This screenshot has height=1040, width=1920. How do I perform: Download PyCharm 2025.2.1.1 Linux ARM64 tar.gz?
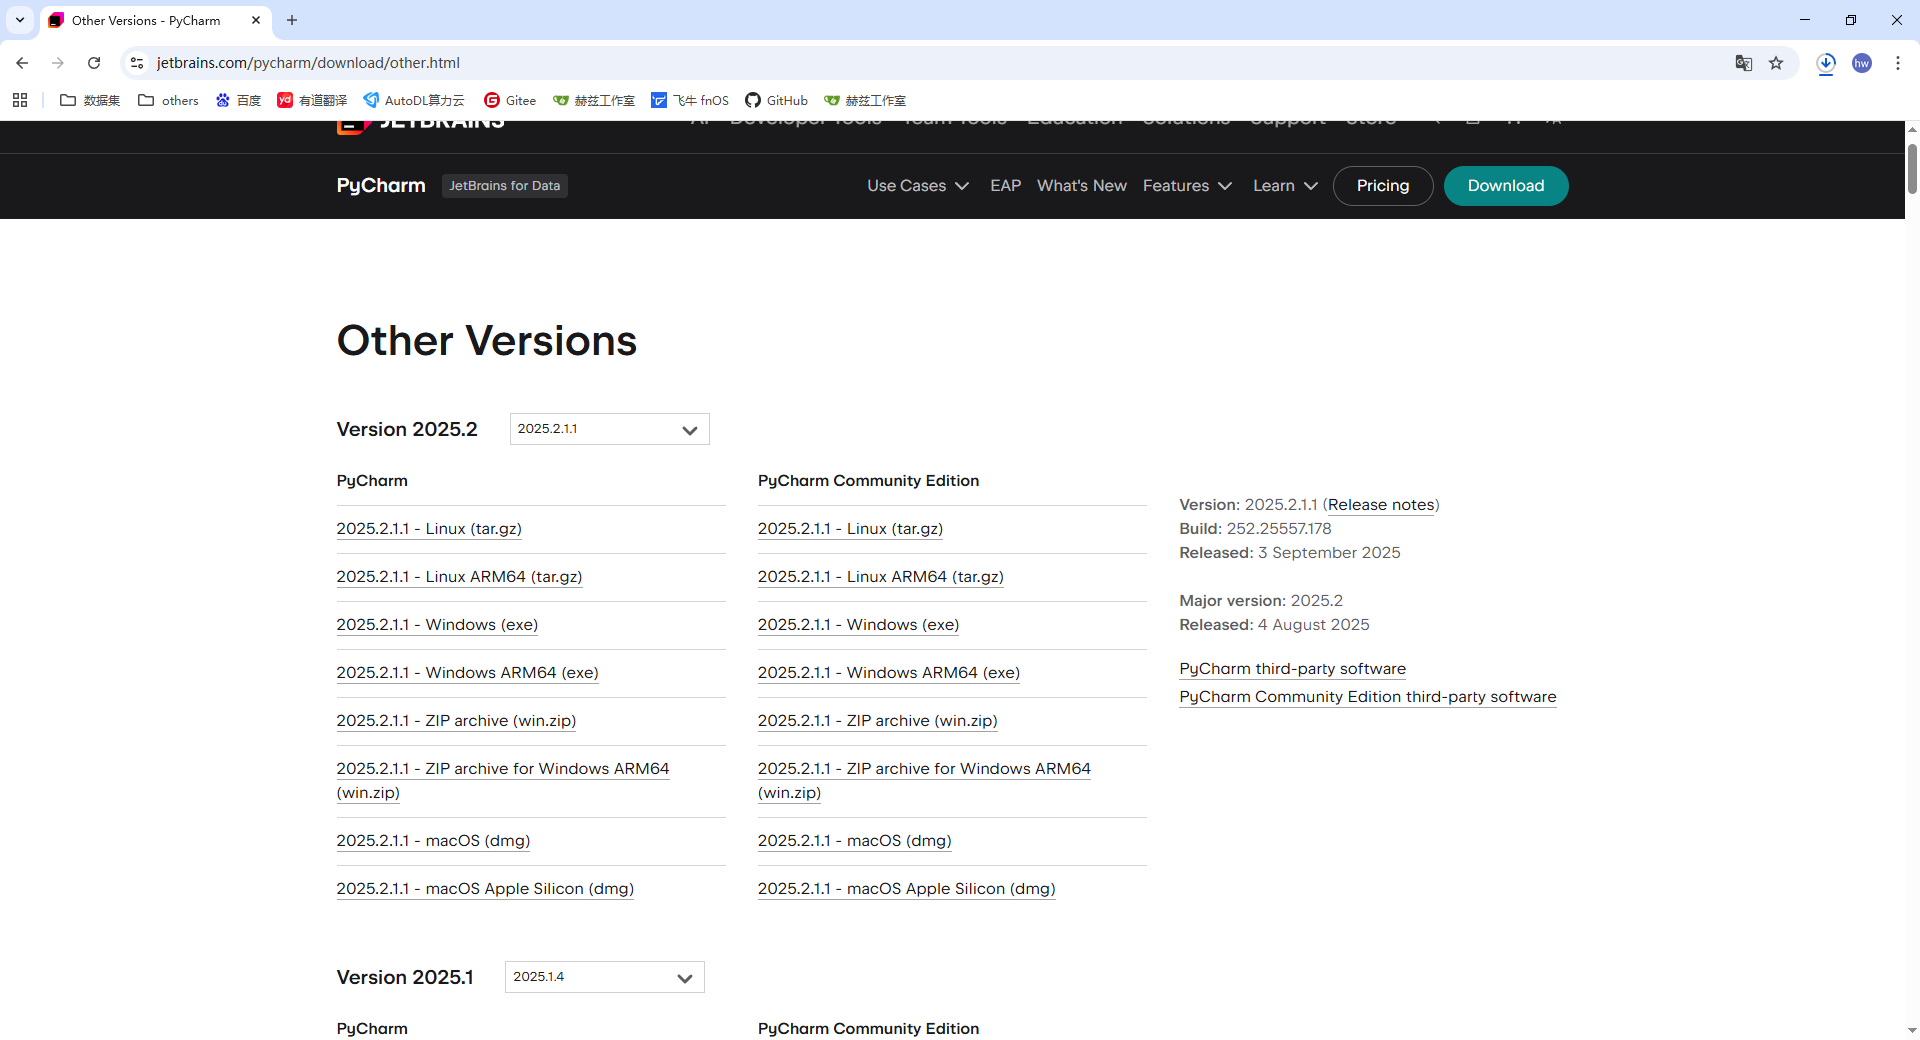[459, 577]
